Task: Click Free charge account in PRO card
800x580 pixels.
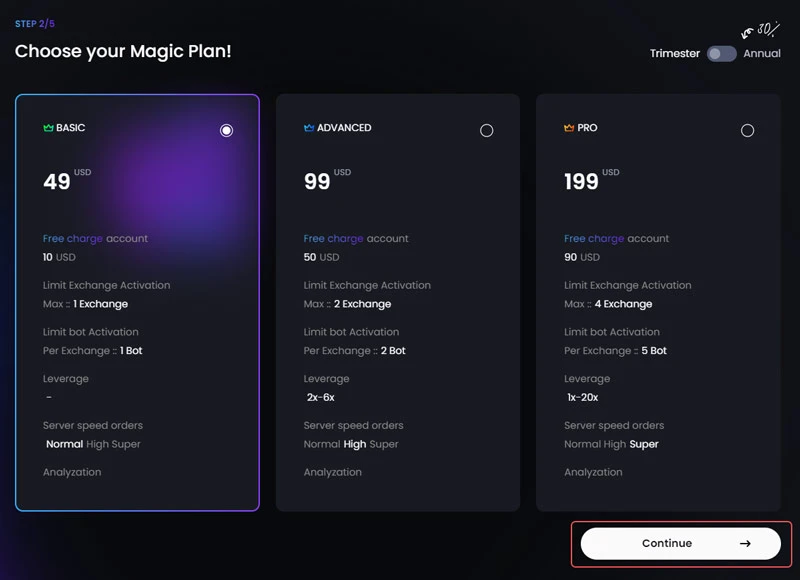Action: (616, 239)
